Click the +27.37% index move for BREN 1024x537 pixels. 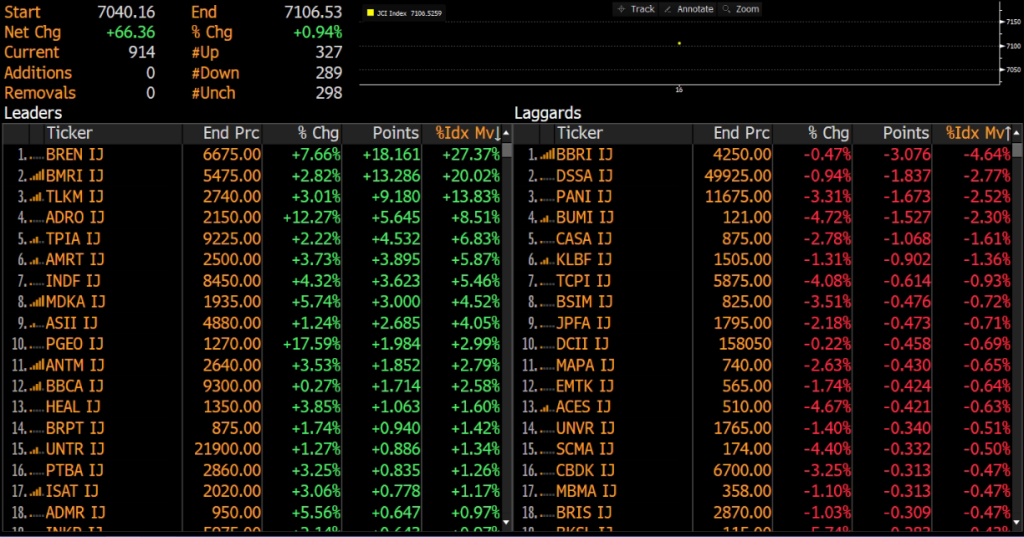(x=471, y=155)
